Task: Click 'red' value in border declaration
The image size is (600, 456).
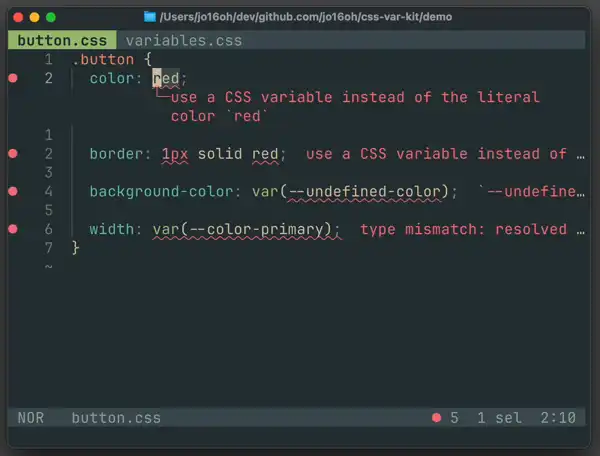Action: 265,154
